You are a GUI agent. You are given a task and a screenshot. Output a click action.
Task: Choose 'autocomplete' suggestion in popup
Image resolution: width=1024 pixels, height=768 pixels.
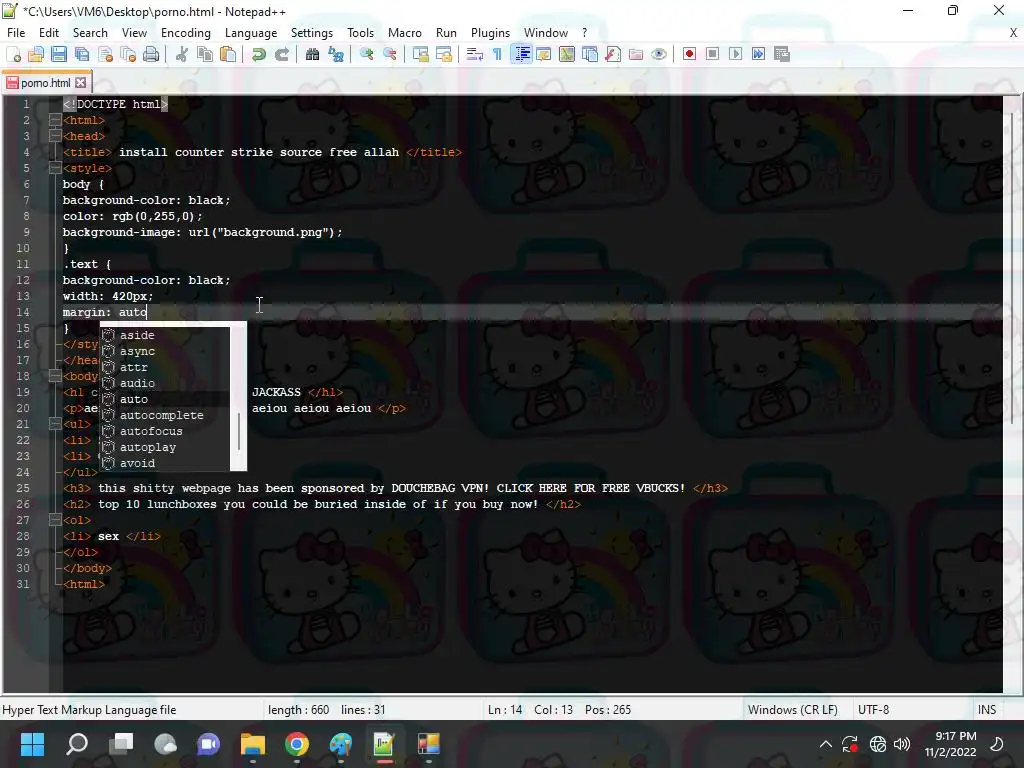pyautogui.click(x=165, y=415)
